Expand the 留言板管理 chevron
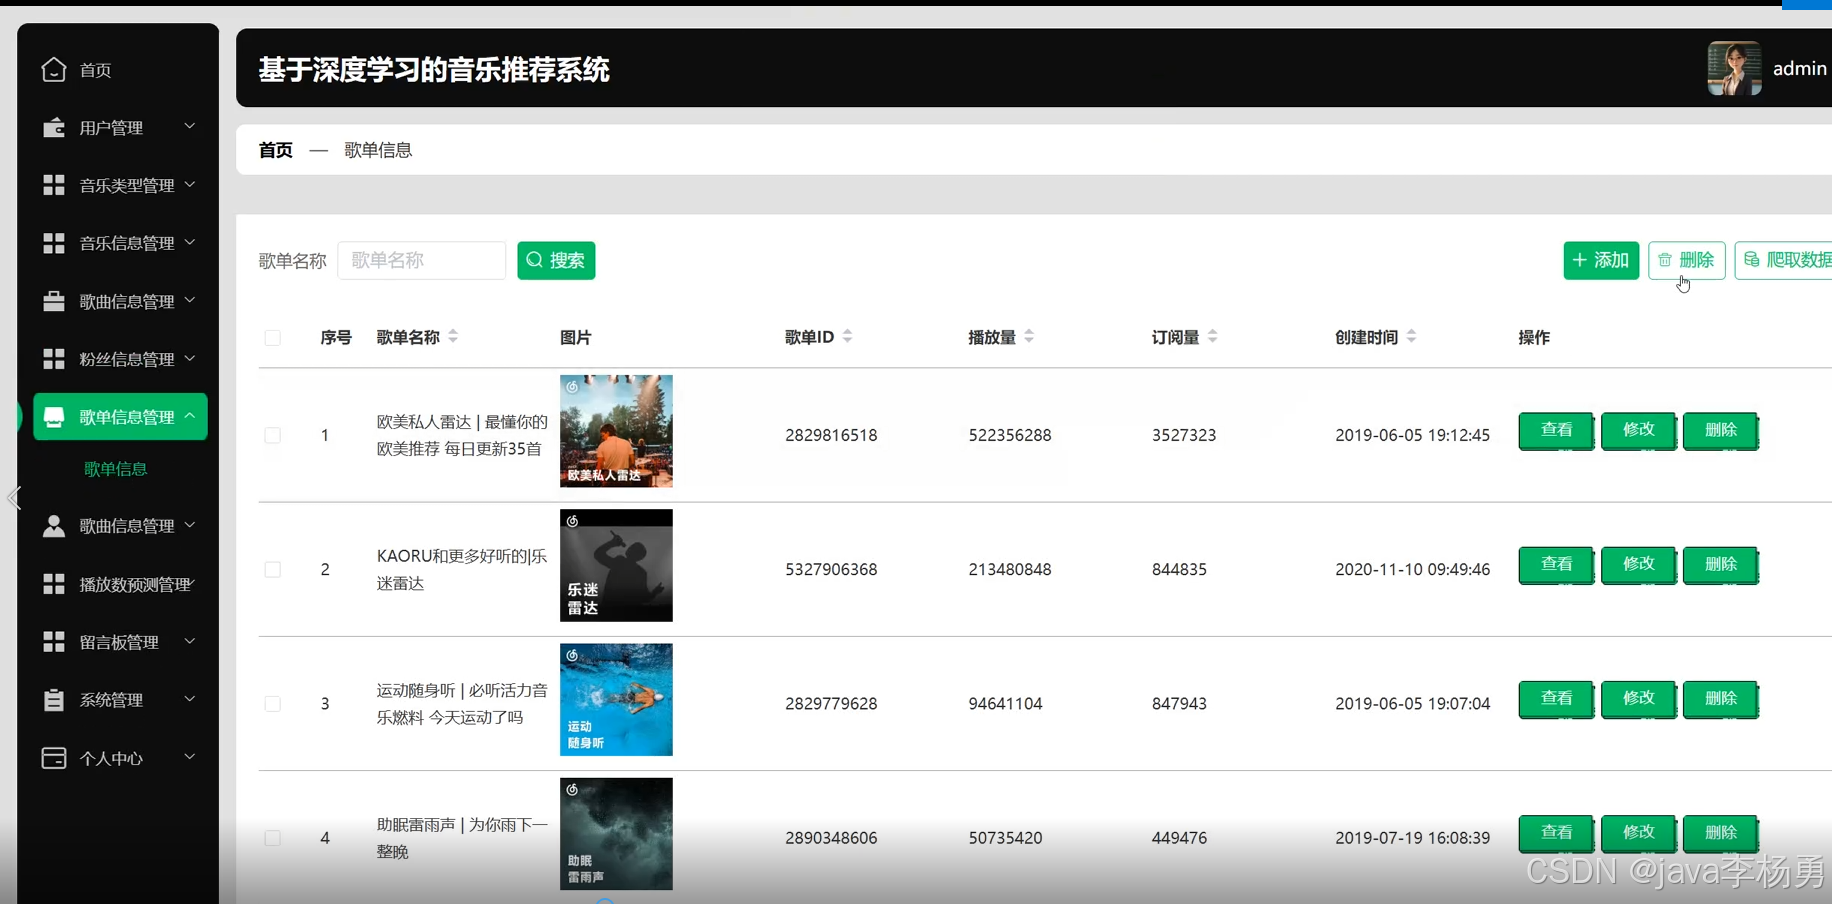 [x=189, y=641]
